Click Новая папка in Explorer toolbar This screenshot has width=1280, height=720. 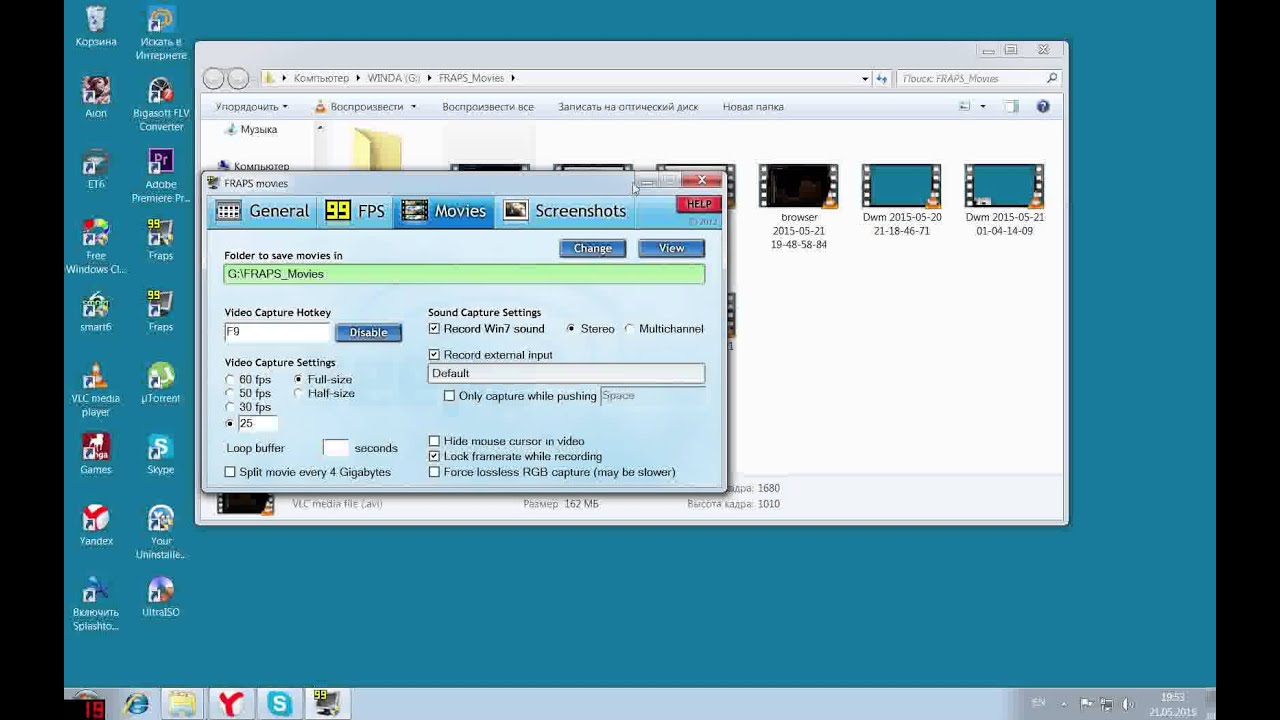tap(753, 107)
